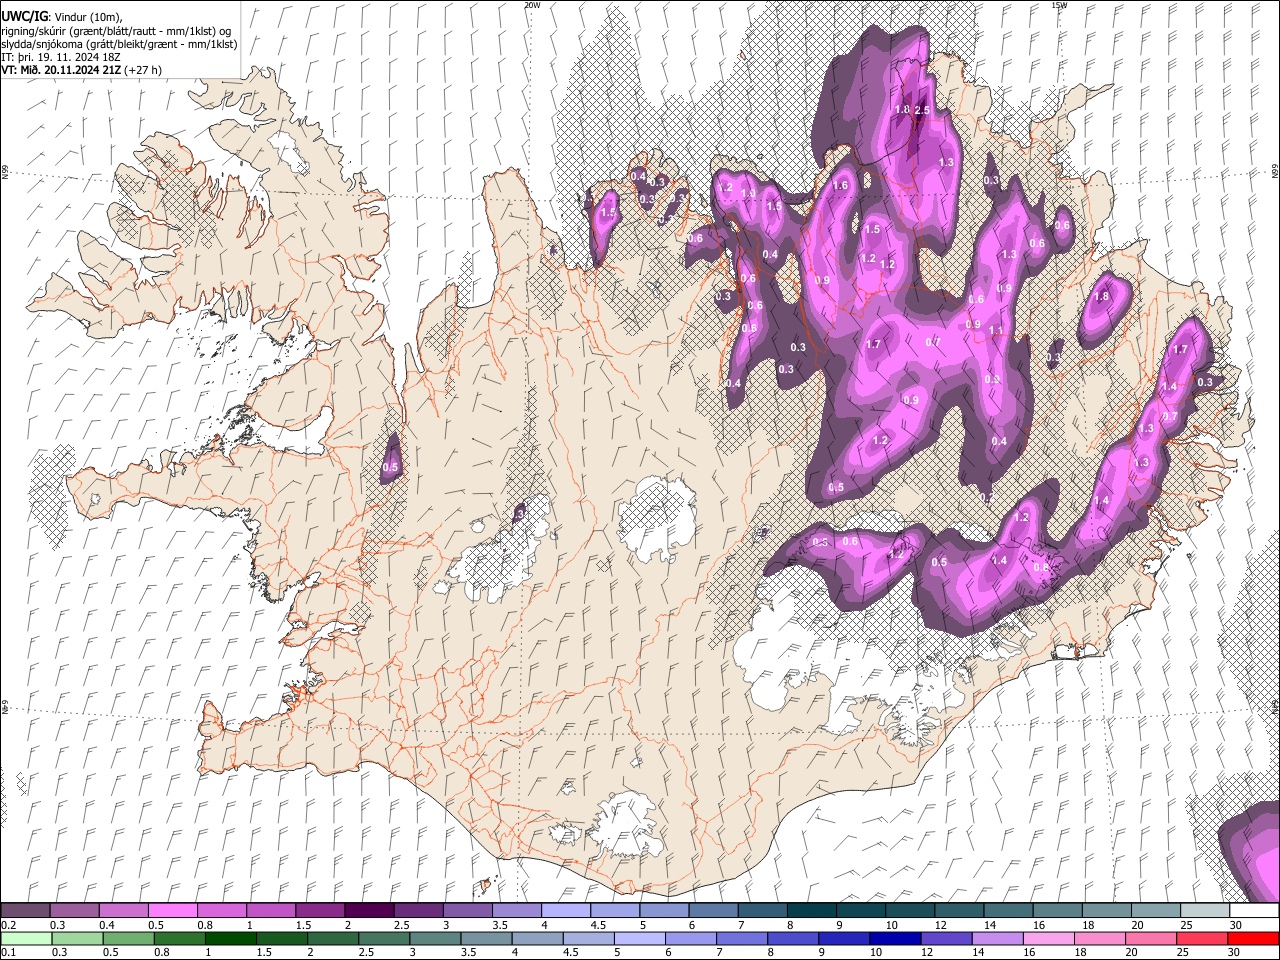Viewport: 1280px width, 960px height.
Task: Click the 1.1 snowfall value on the map
Action: tap(995, 331)
